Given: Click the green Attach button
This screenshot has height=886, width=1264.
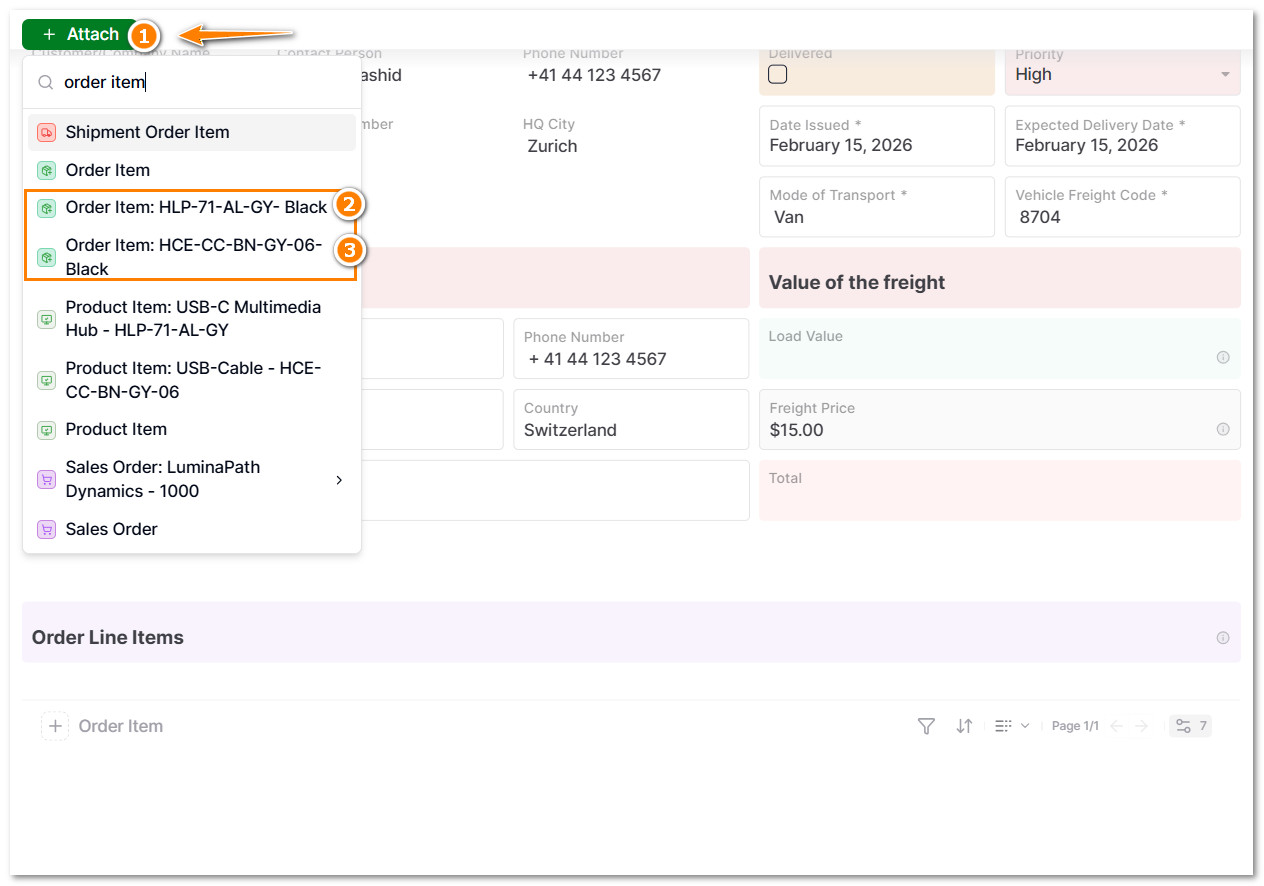Looking at the screenshot, I should click(81, 35).
